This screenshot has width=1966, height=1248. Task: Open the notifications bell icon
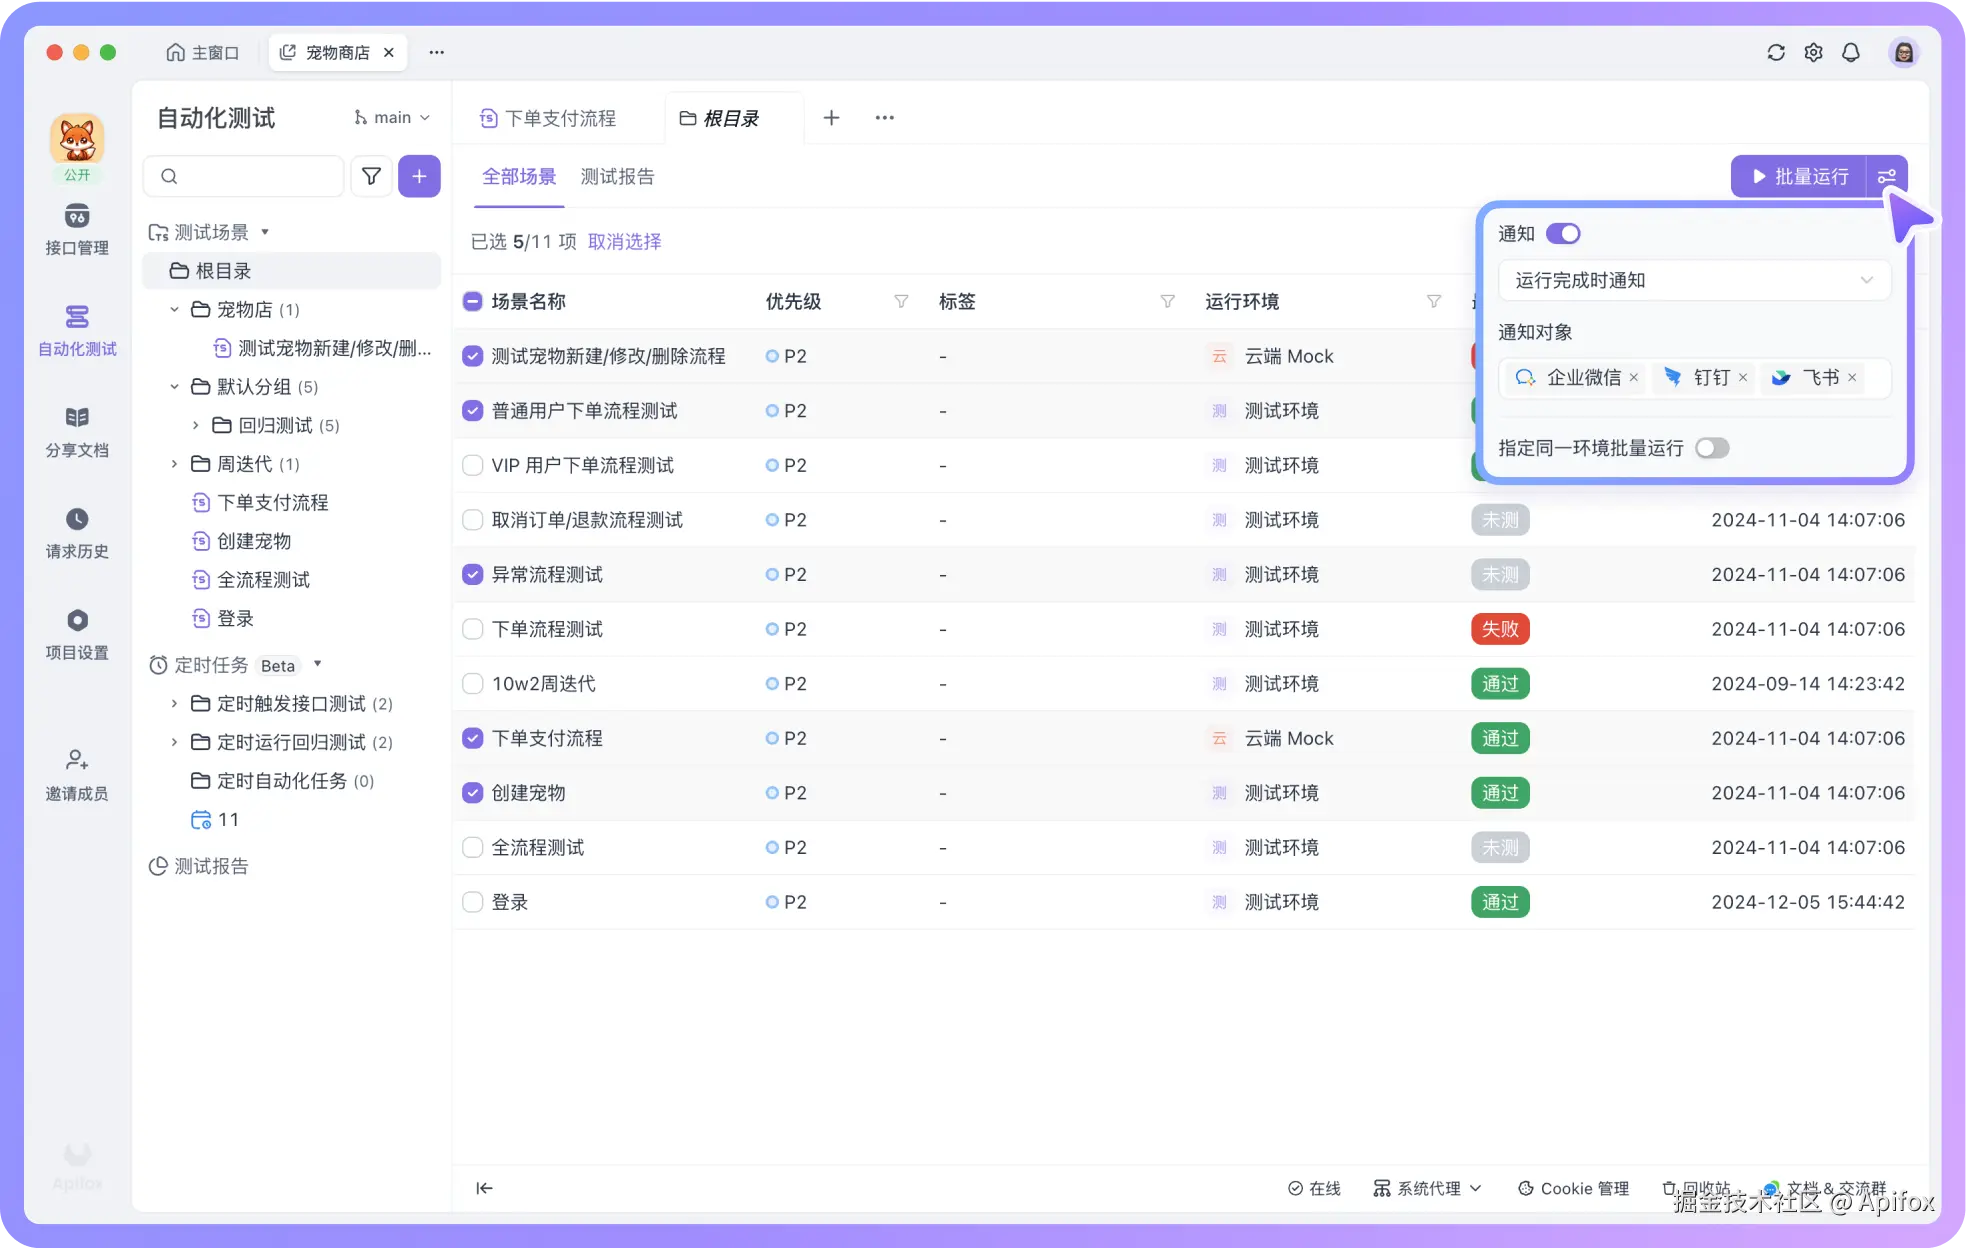click(x=1851, y=52)
